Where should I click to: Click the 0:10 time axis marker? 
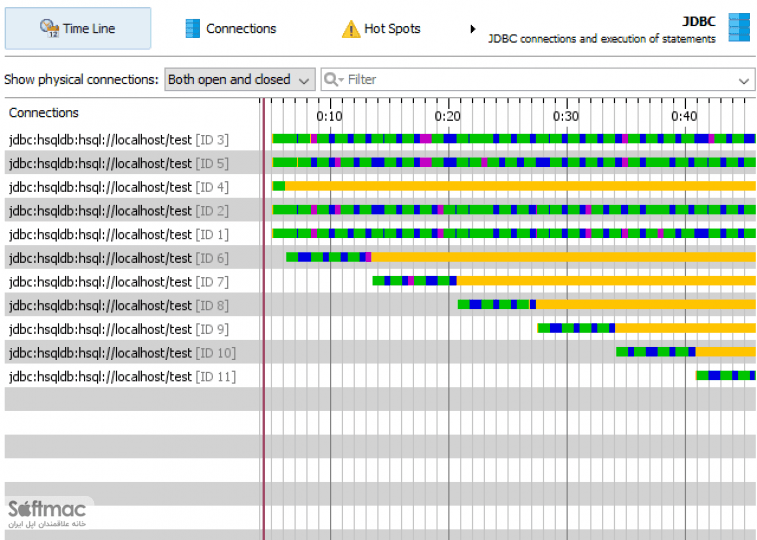coord(329,116)
